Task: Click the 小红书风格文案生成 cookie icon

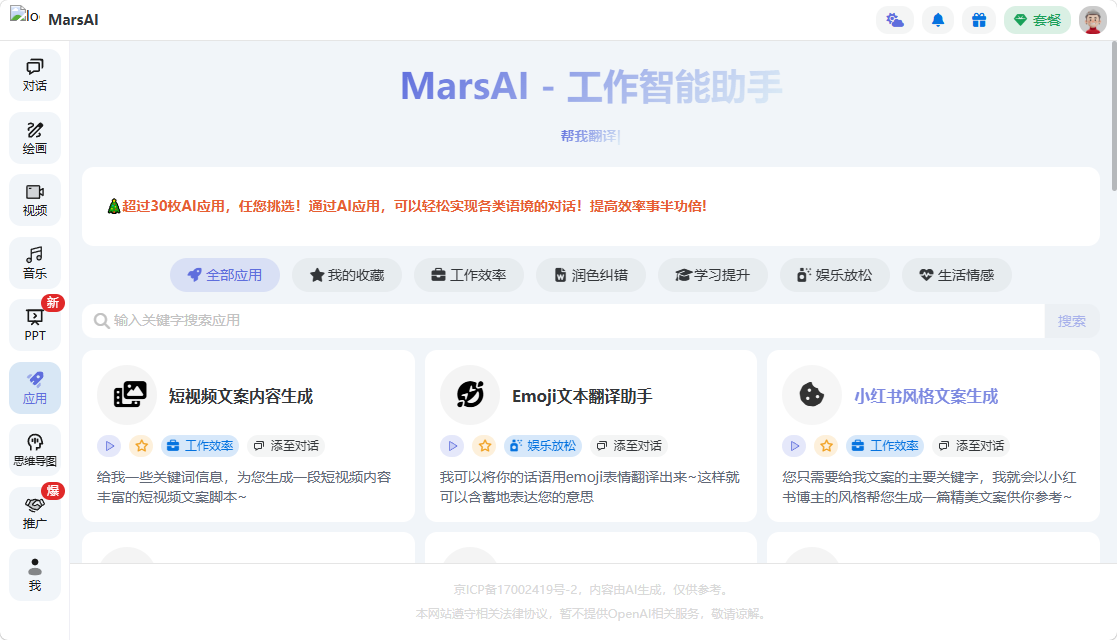Action: (811, 396)
